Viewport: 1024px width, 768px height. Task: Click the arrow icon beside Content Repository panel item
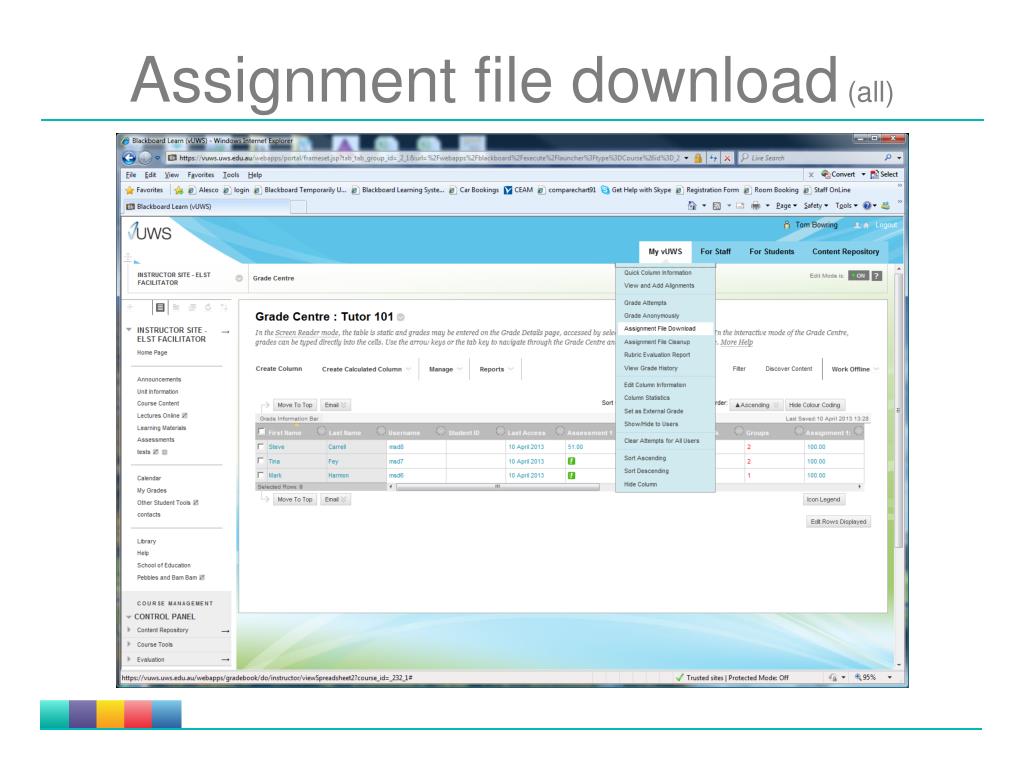[x=225, y=631]
